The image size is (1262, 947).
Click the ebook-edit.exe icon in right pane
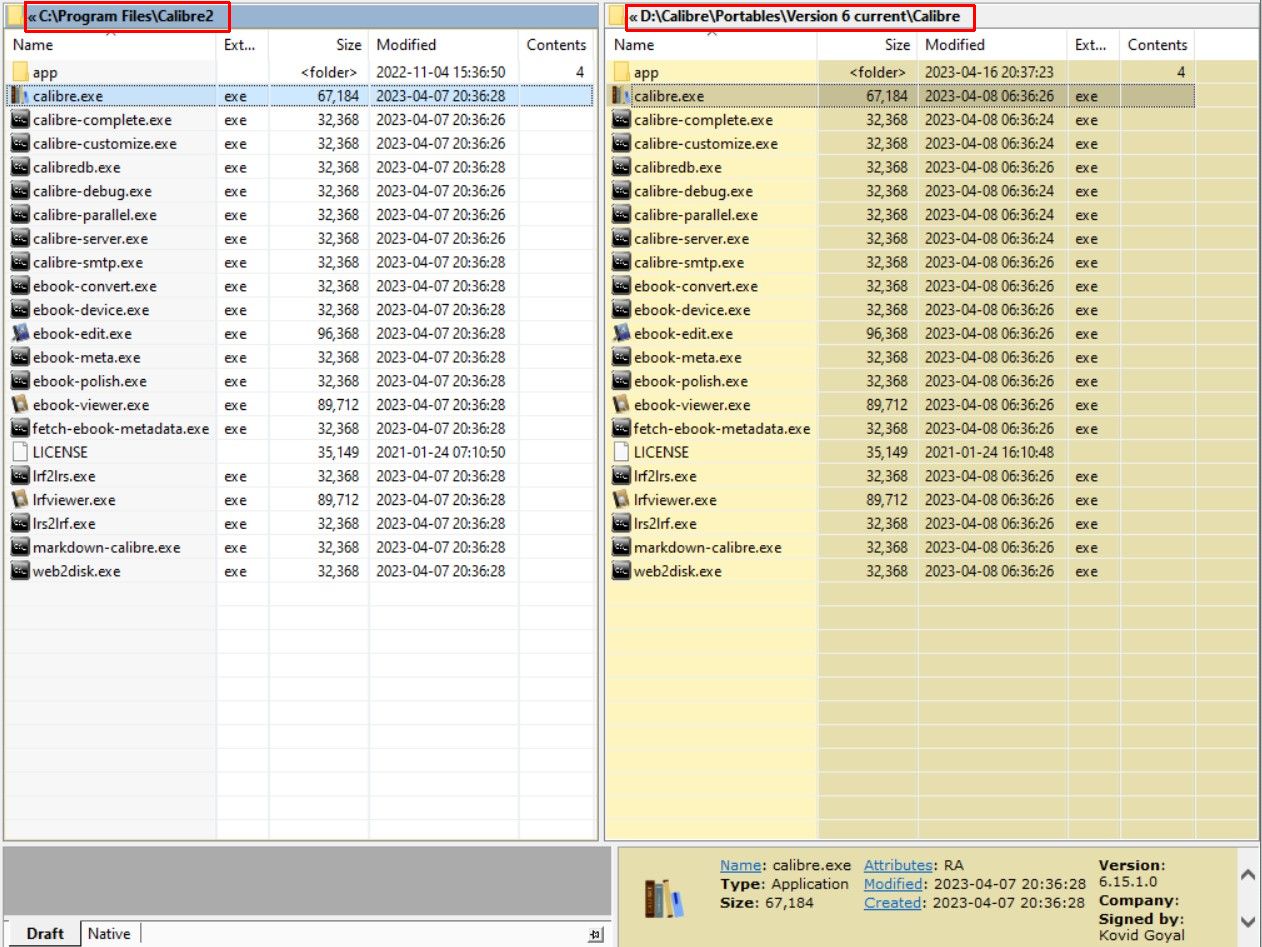(x=621, y=334)
